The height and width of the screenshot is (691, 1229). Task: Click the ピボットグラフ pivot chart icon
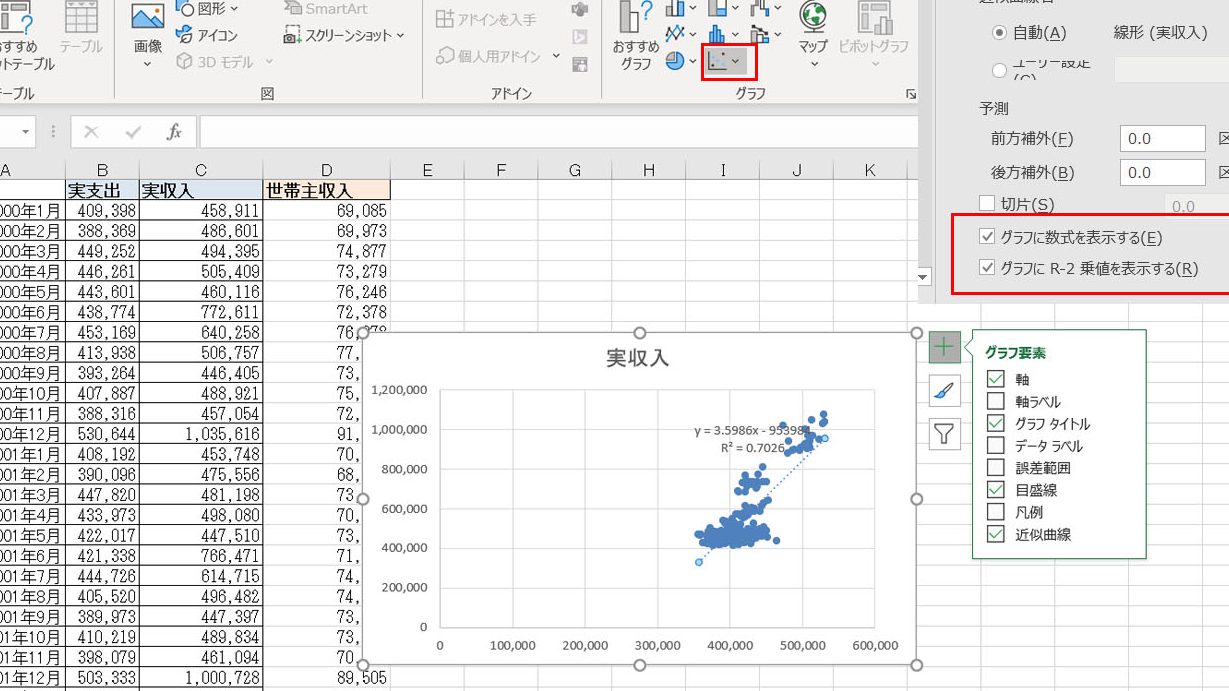874,34
